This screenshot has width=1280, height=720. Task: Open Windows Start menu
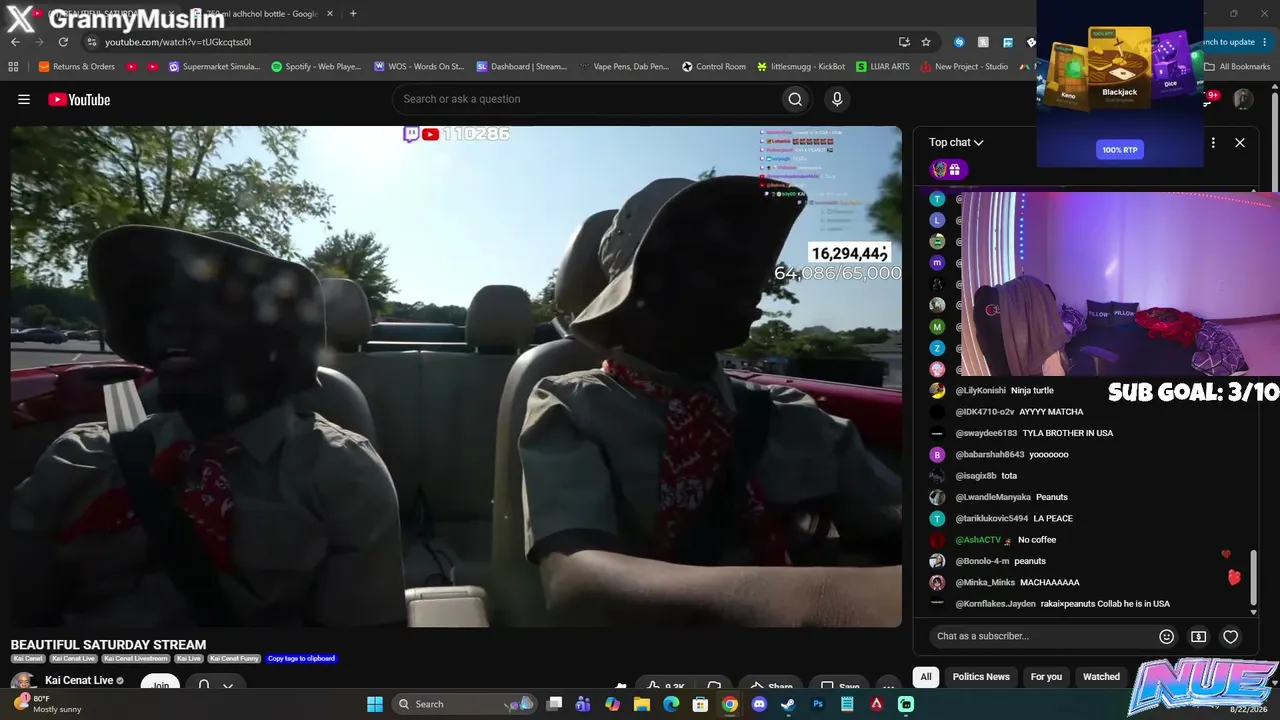click(375, 704)
